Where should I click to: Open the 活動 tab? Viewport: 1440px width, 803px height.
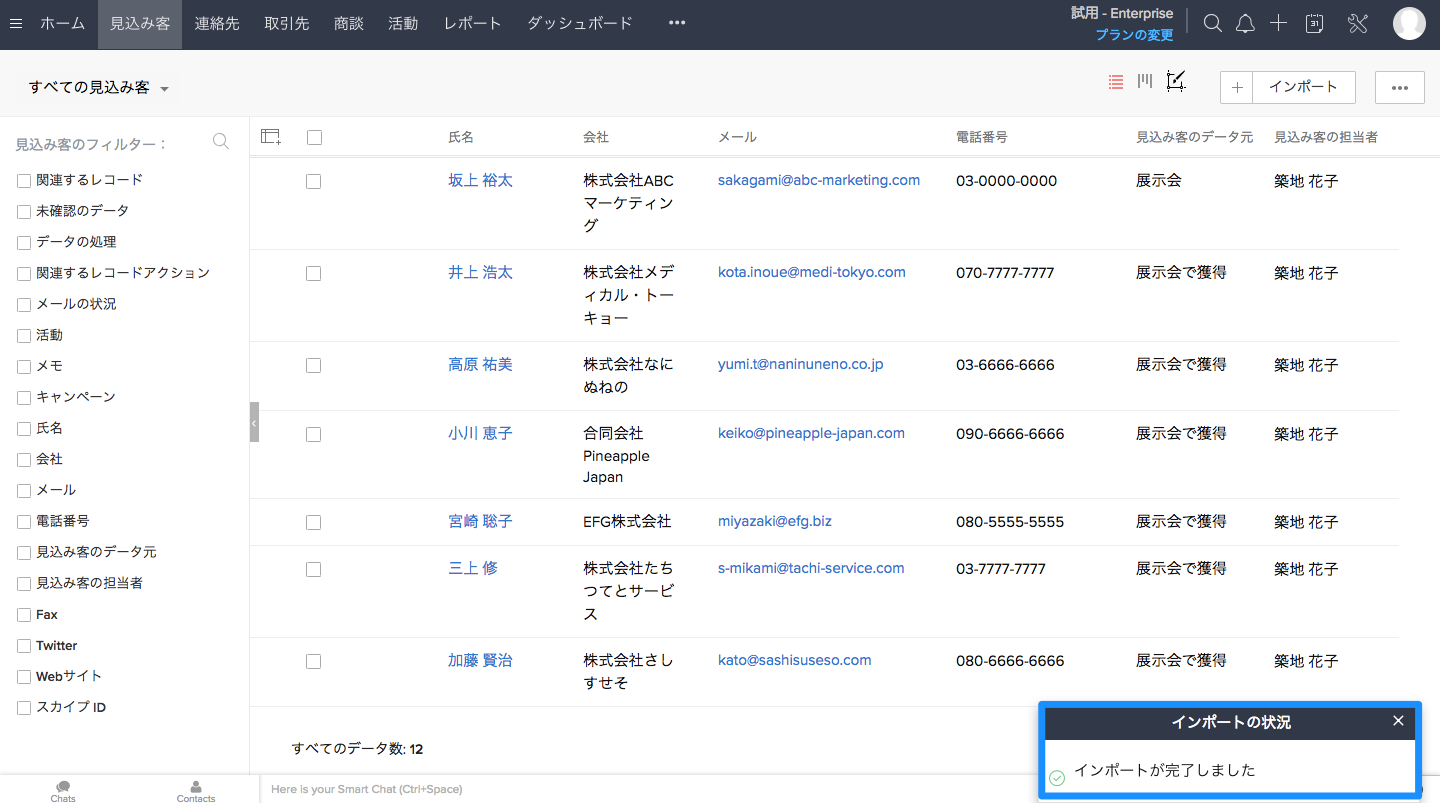[x=403, y=24]
